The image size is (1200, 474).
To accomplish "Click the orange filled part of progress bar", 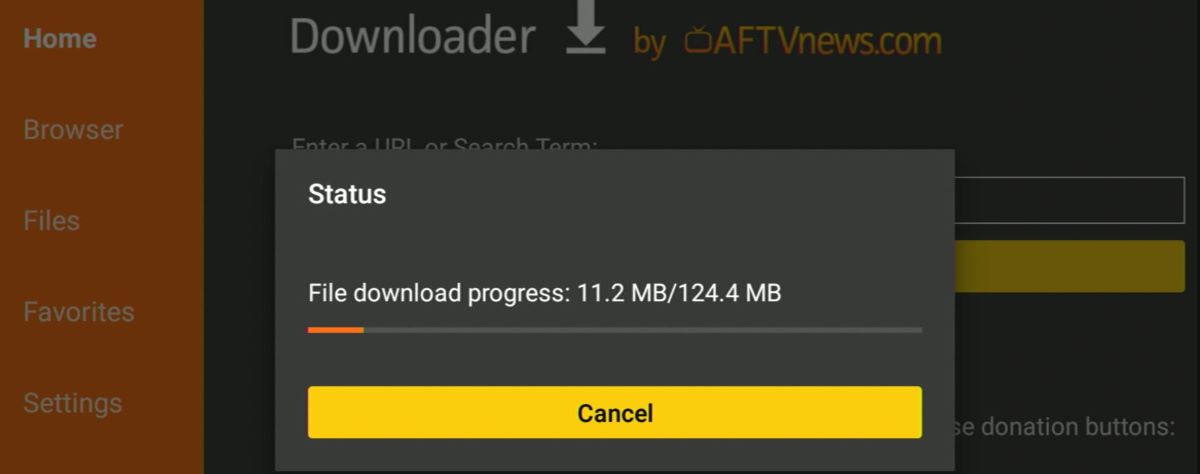I will point(336,329).
